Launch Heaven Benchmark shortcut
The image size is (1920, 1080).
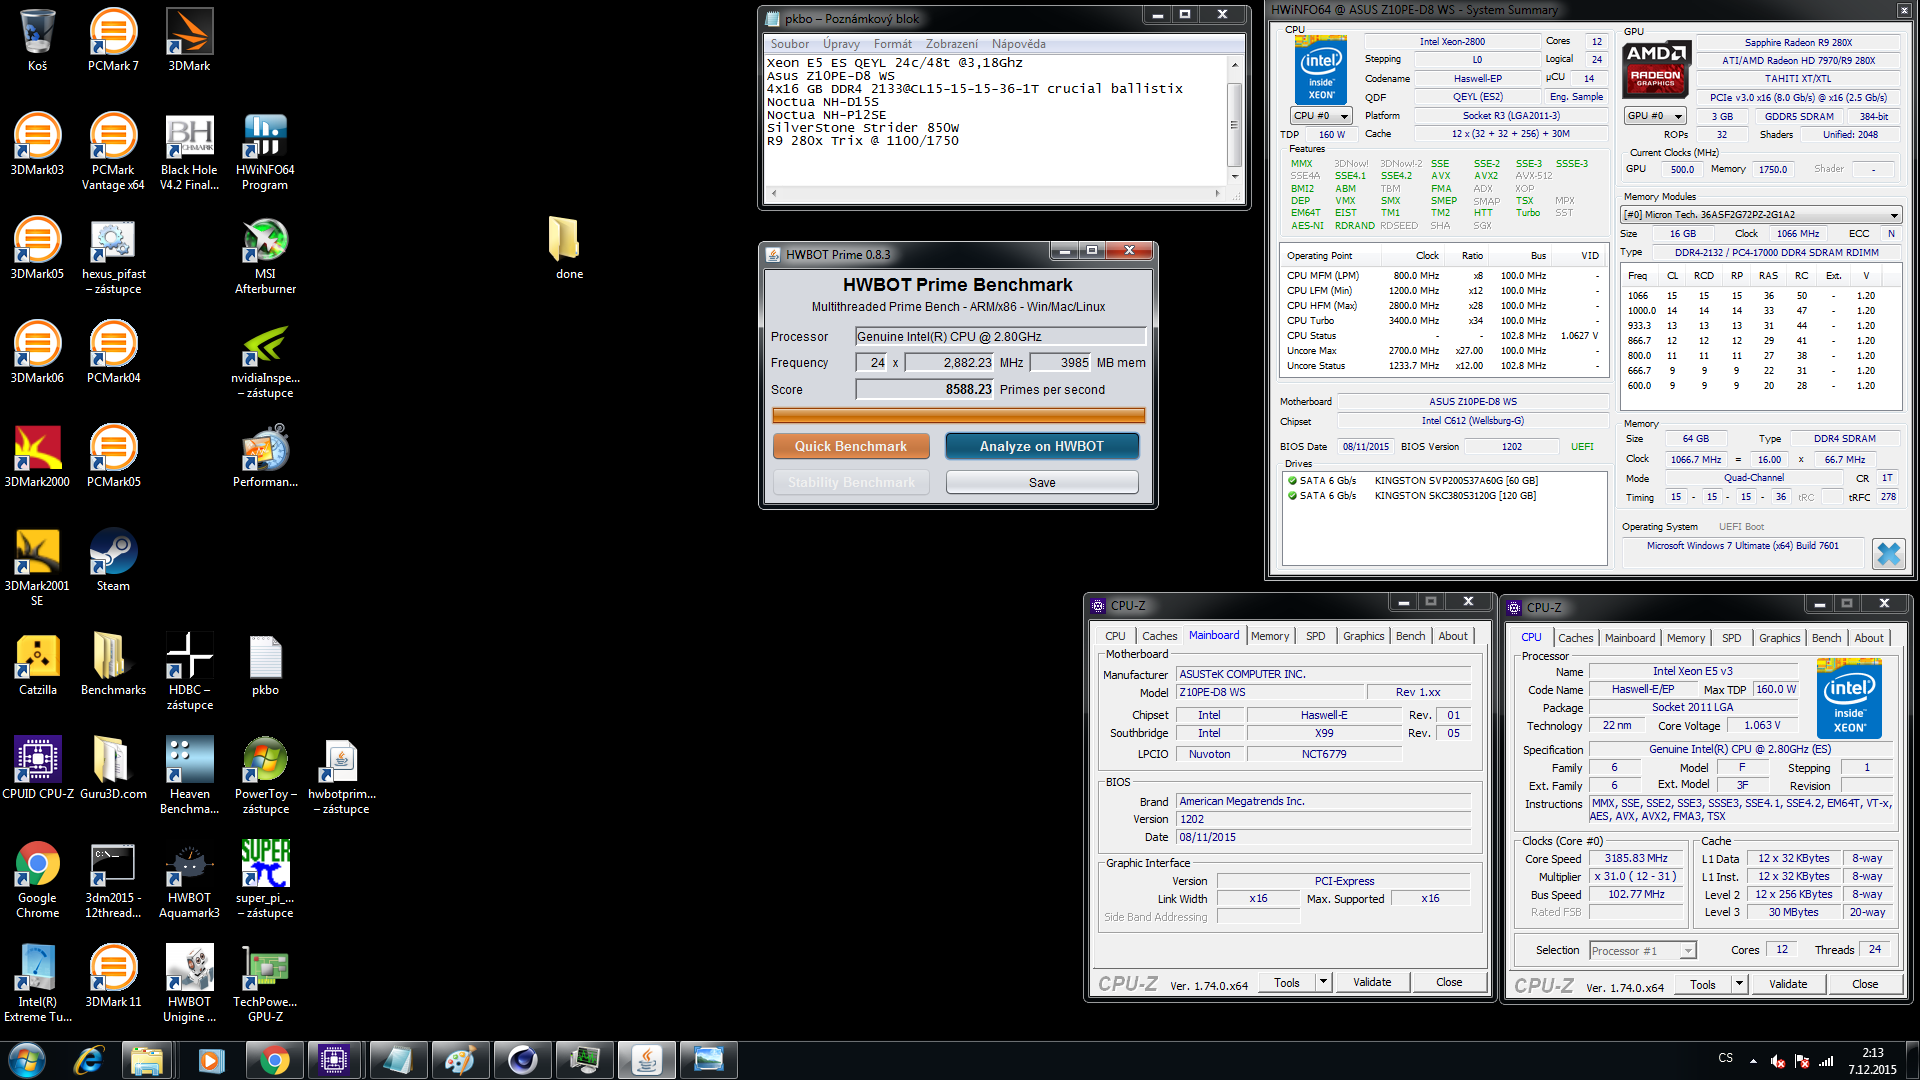[x=189, y=776]
